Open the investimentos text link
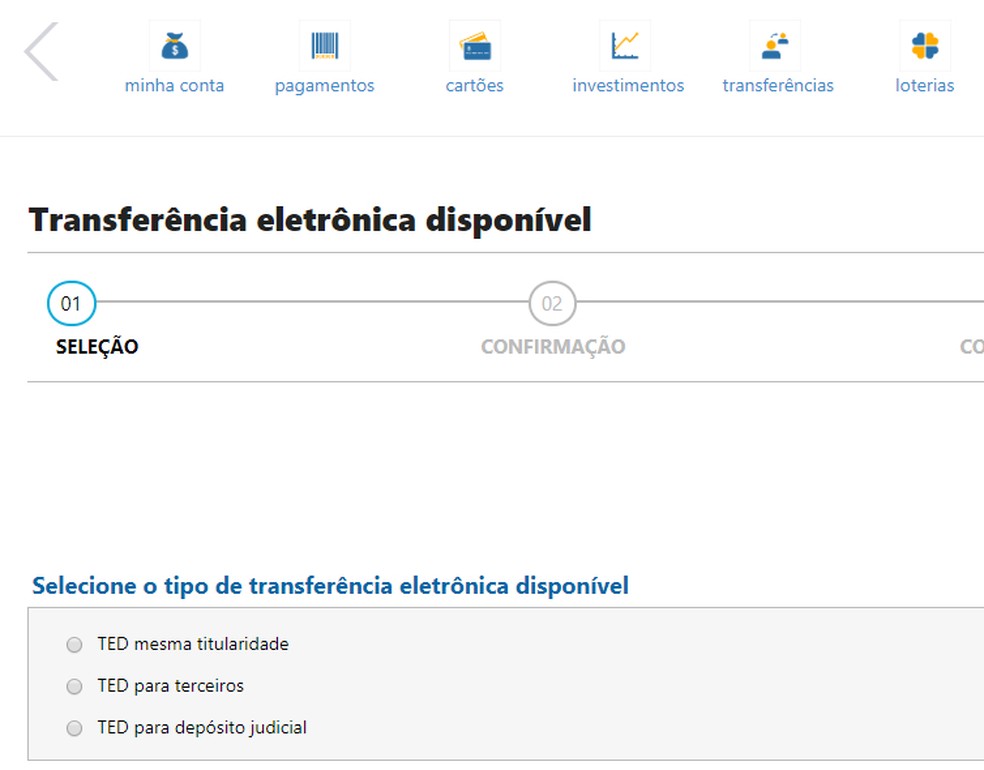984x770 pixels. point(627,85)
